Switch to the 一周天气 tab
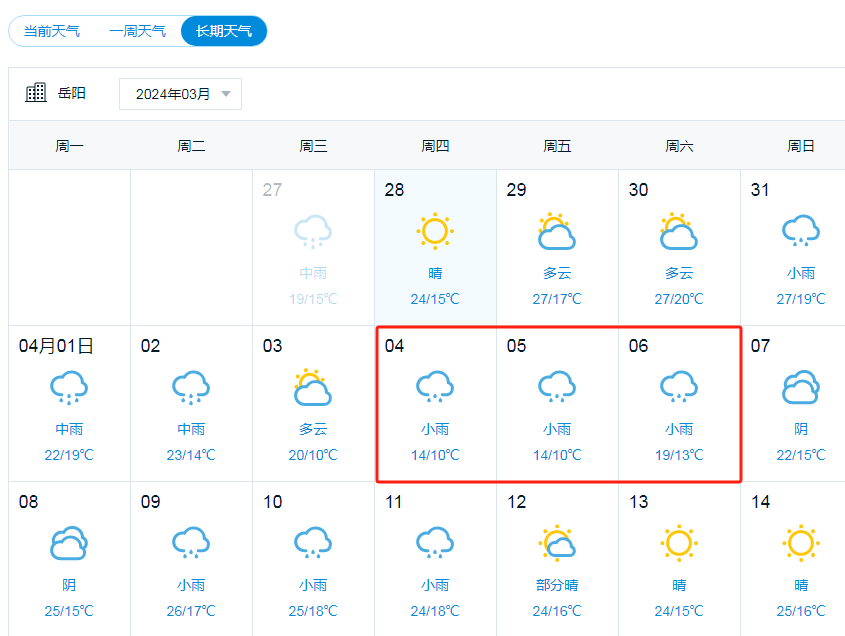 138,31
